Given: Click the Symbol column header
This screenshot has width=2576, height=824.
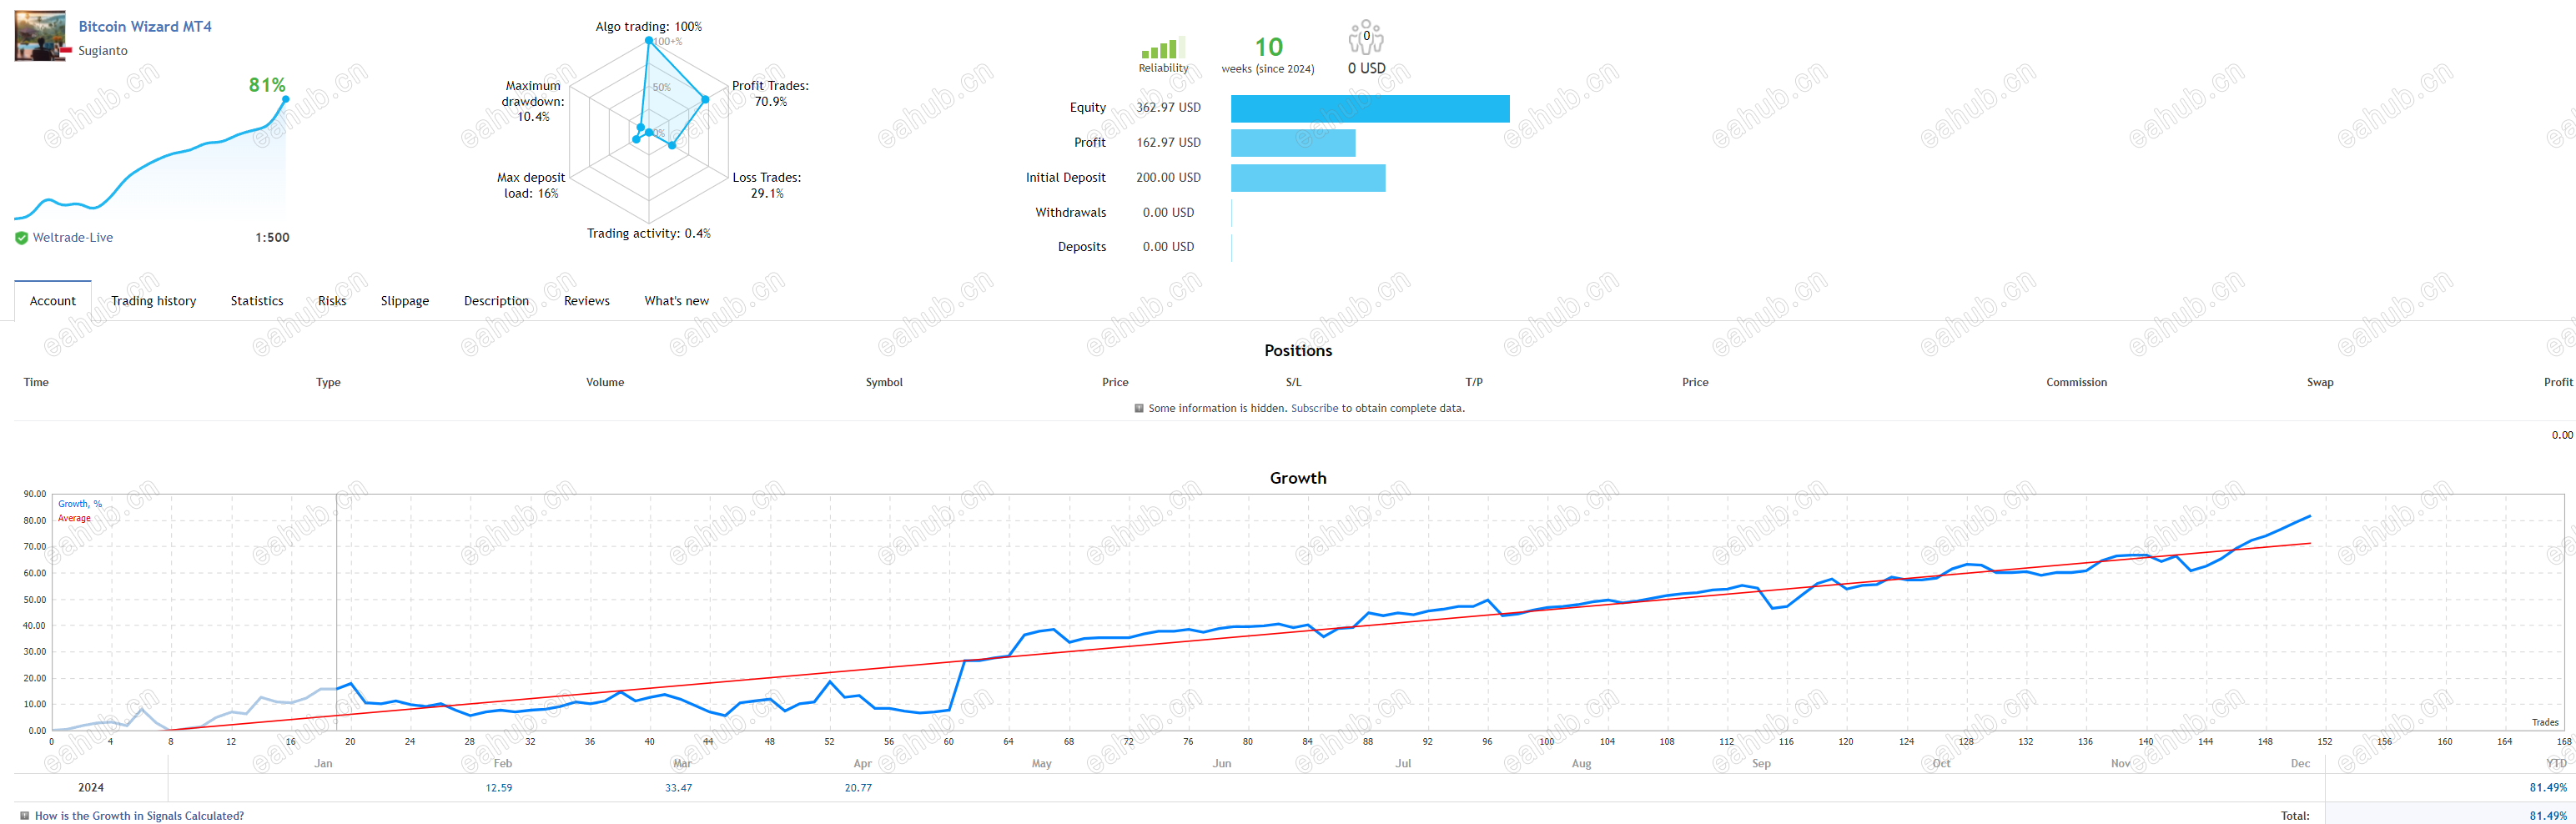Looking at the screenshot, I should pos(884,383).
